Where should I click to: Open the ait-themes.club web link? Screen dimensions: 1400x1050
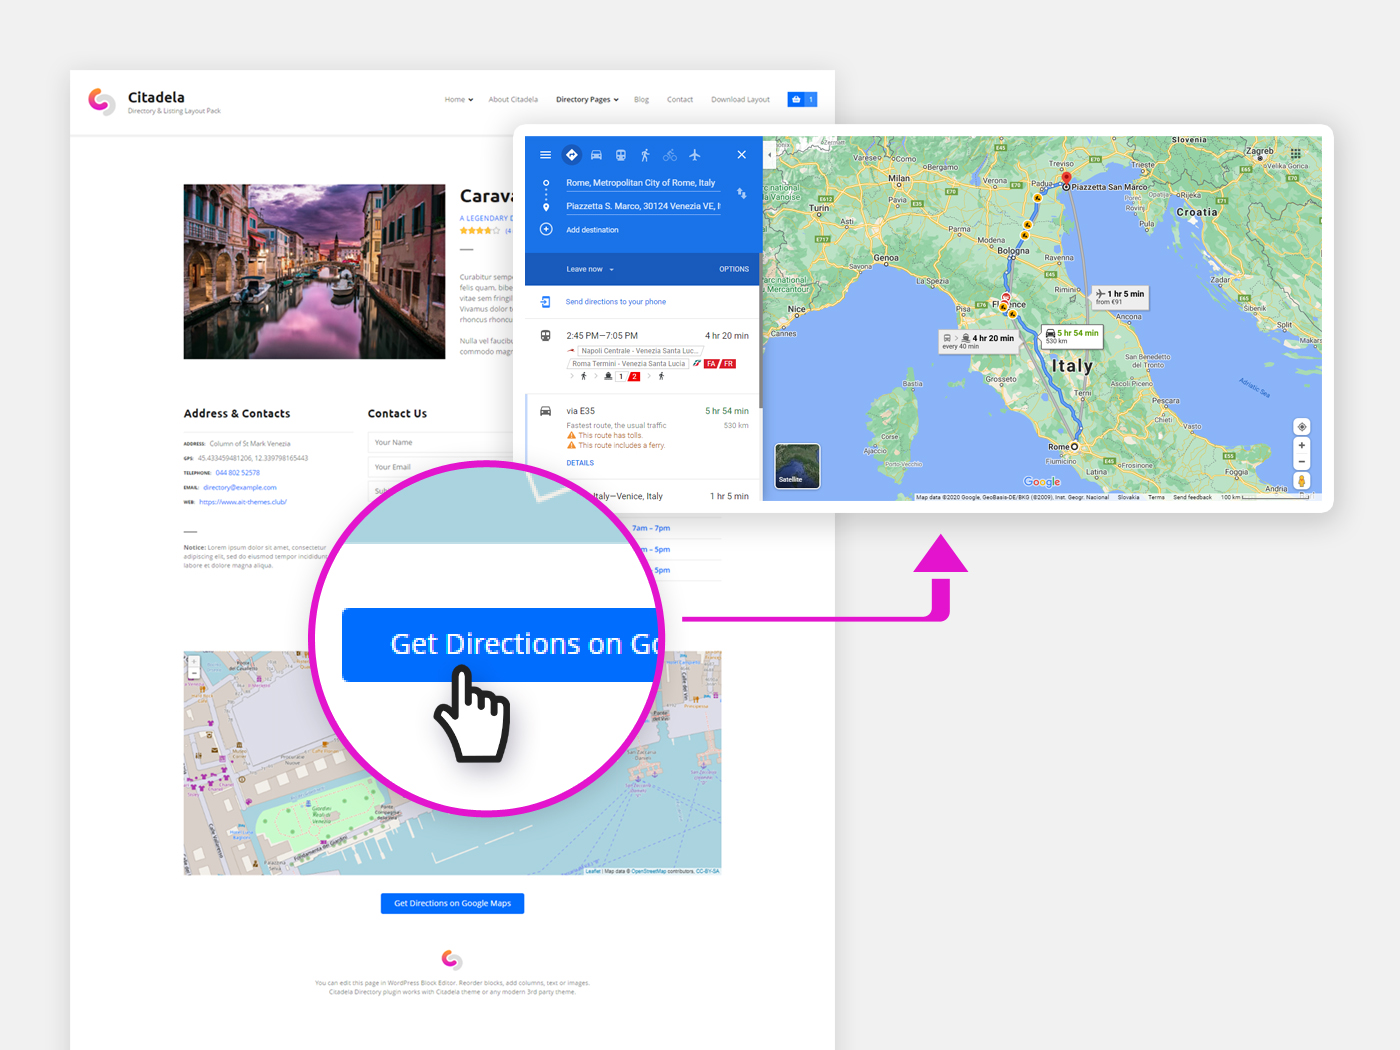[x=243, y=502]
